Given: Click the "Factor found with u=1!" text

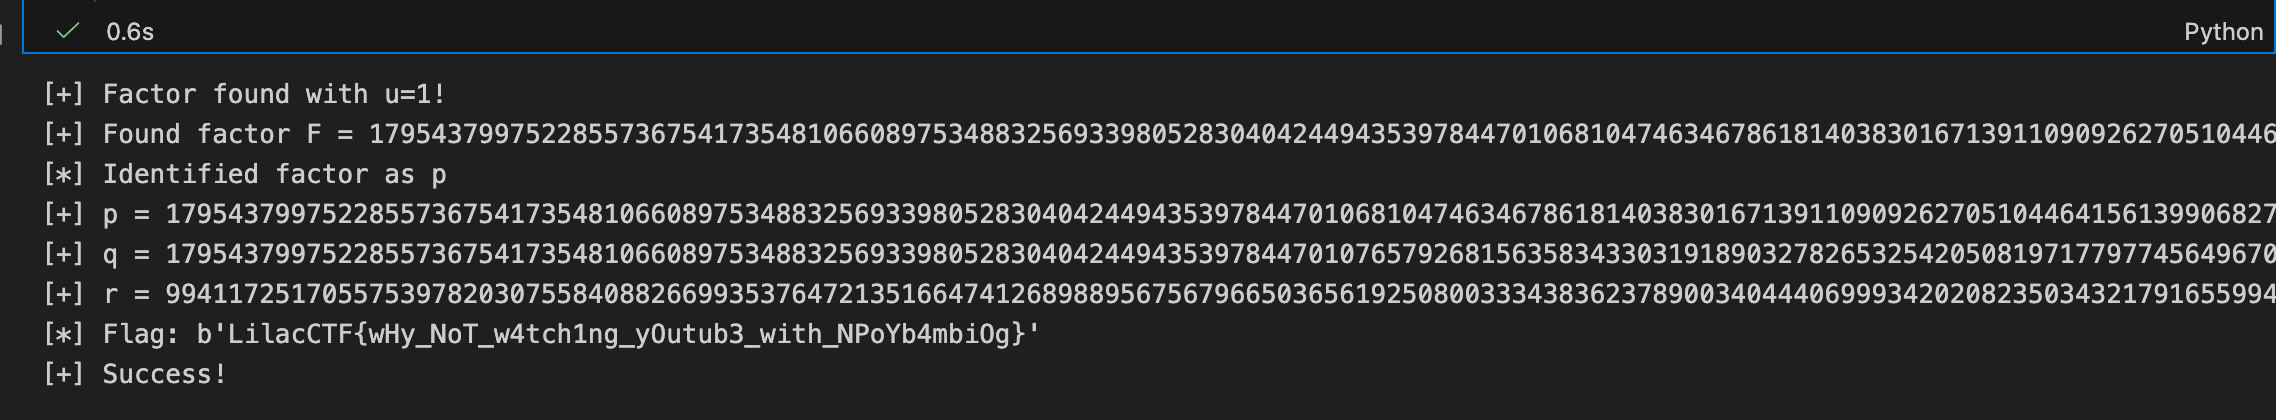Looking at the screenshot, I should (274, 94).
